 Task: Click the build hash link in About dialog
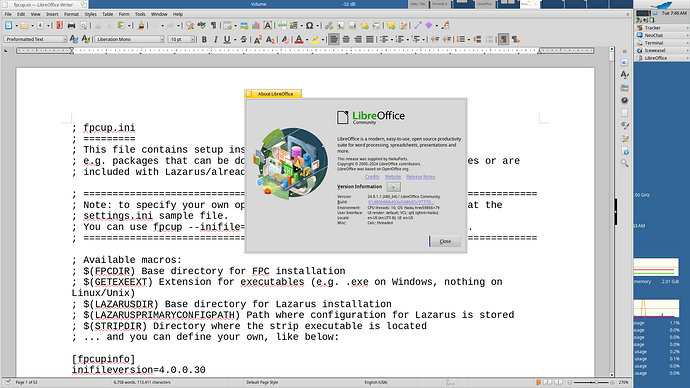[x=400, y=202]
